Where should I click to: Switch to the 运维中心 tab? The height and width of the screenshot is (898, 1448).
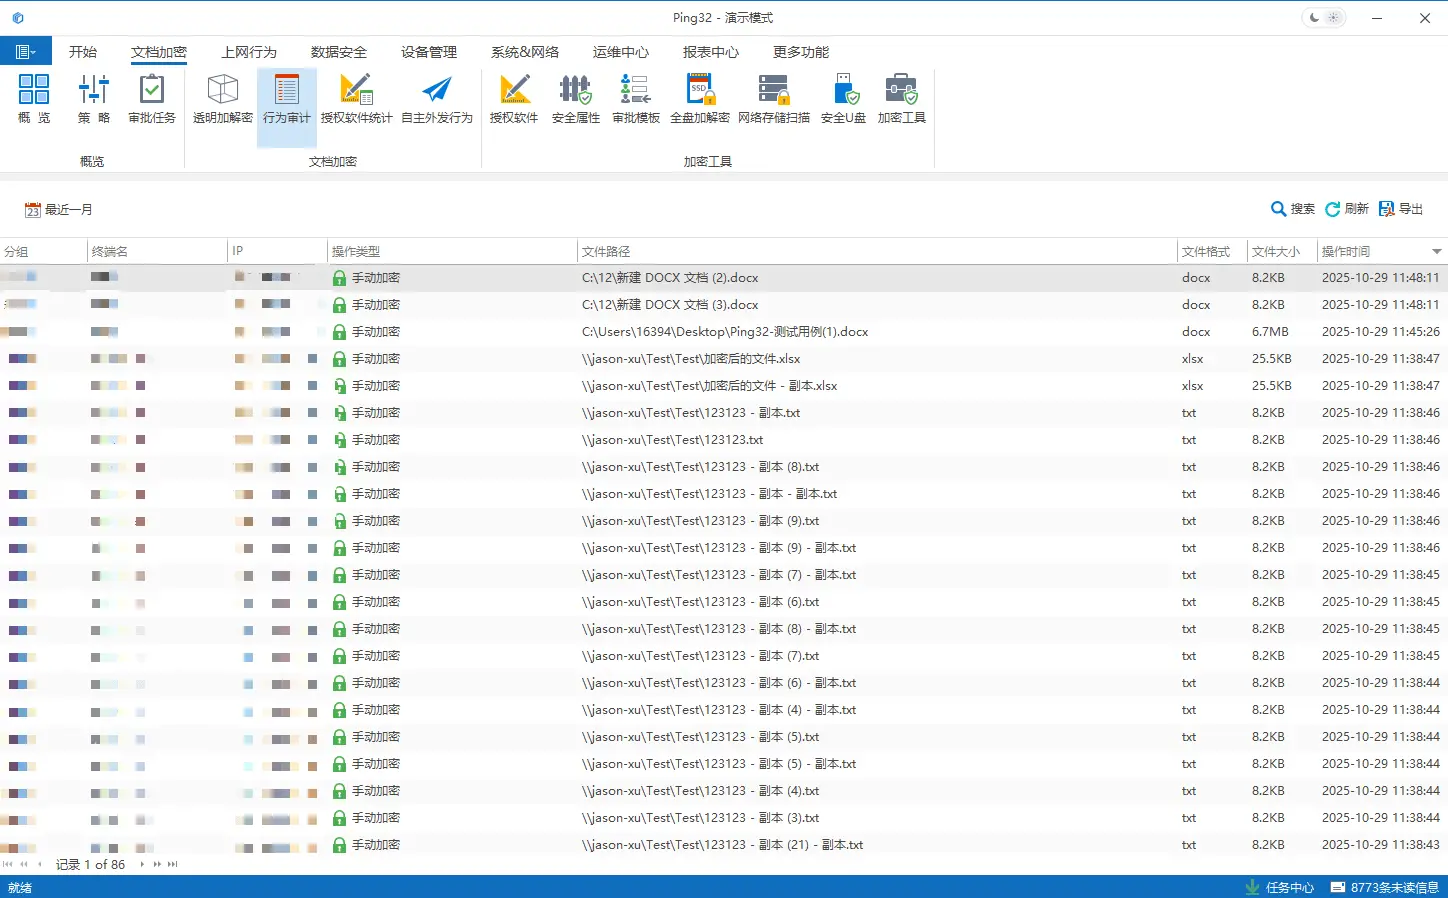(x=621, y=52)
